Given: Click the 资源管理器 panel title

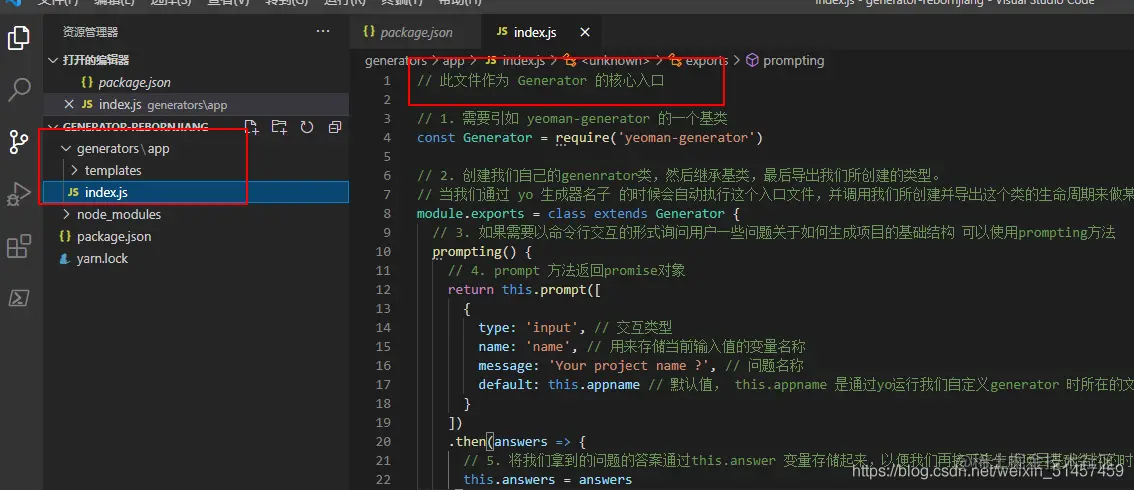Looking at the screenshot, I should click(x=90, y=32).
